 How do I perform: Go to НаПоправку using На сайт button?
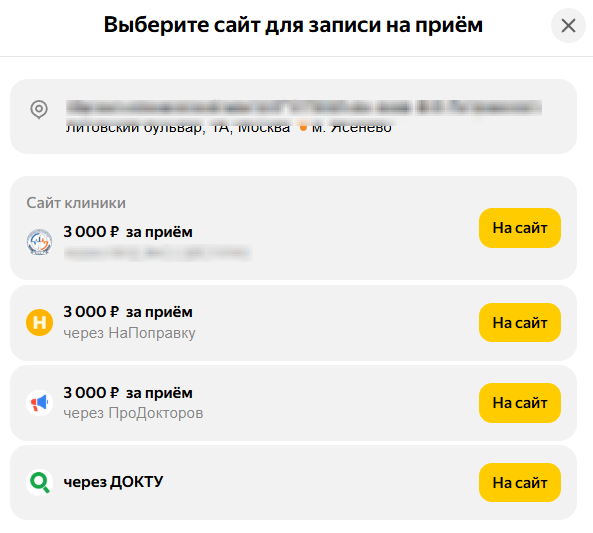tap(520, 323)
